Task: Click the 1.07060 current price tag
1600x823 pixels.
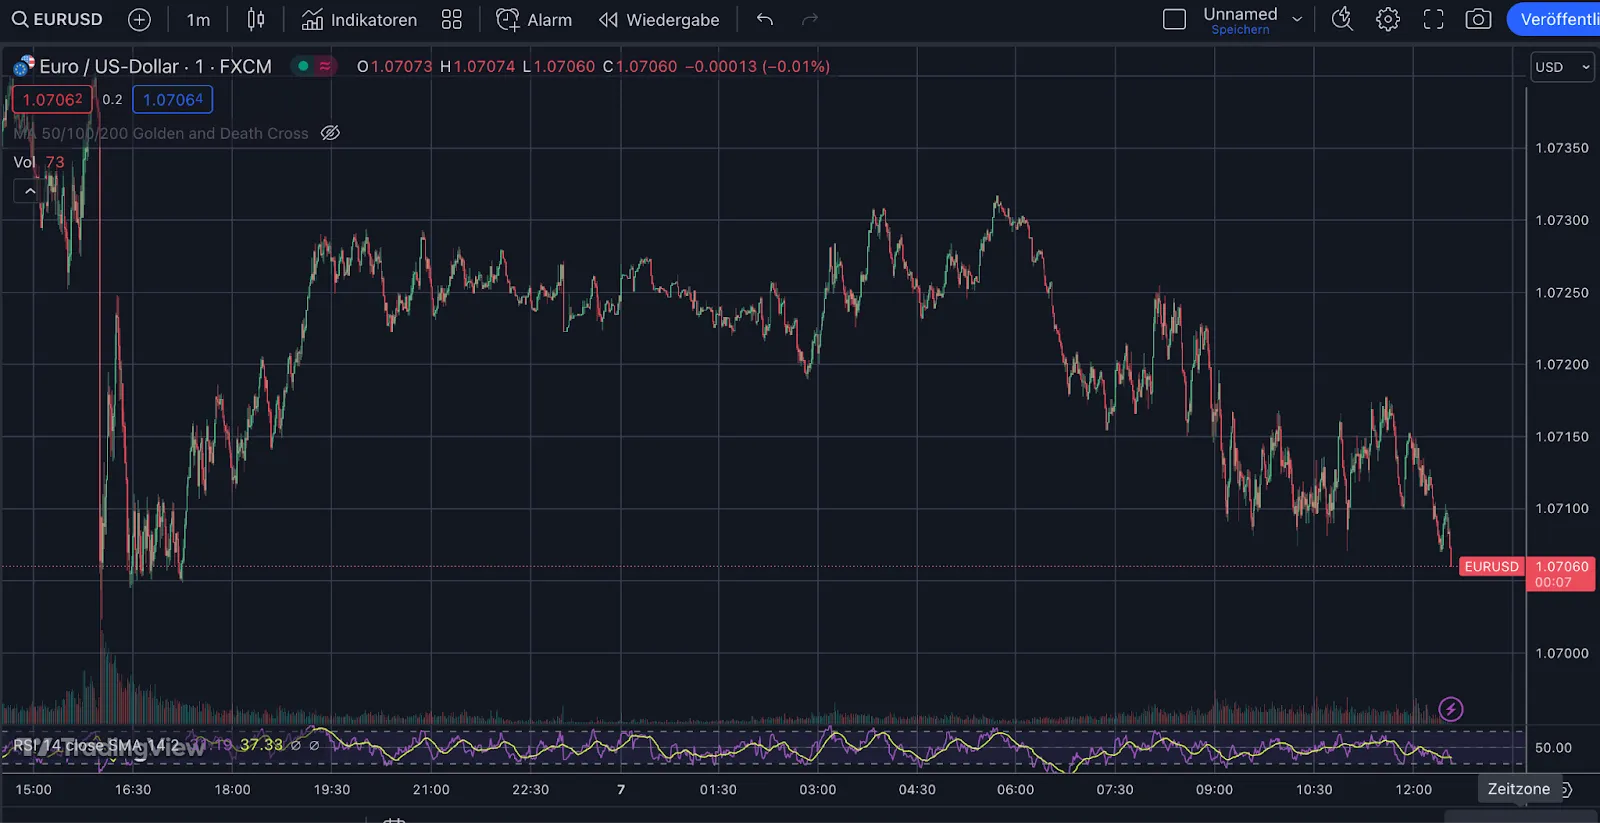Action: (x=1561, y=574)
